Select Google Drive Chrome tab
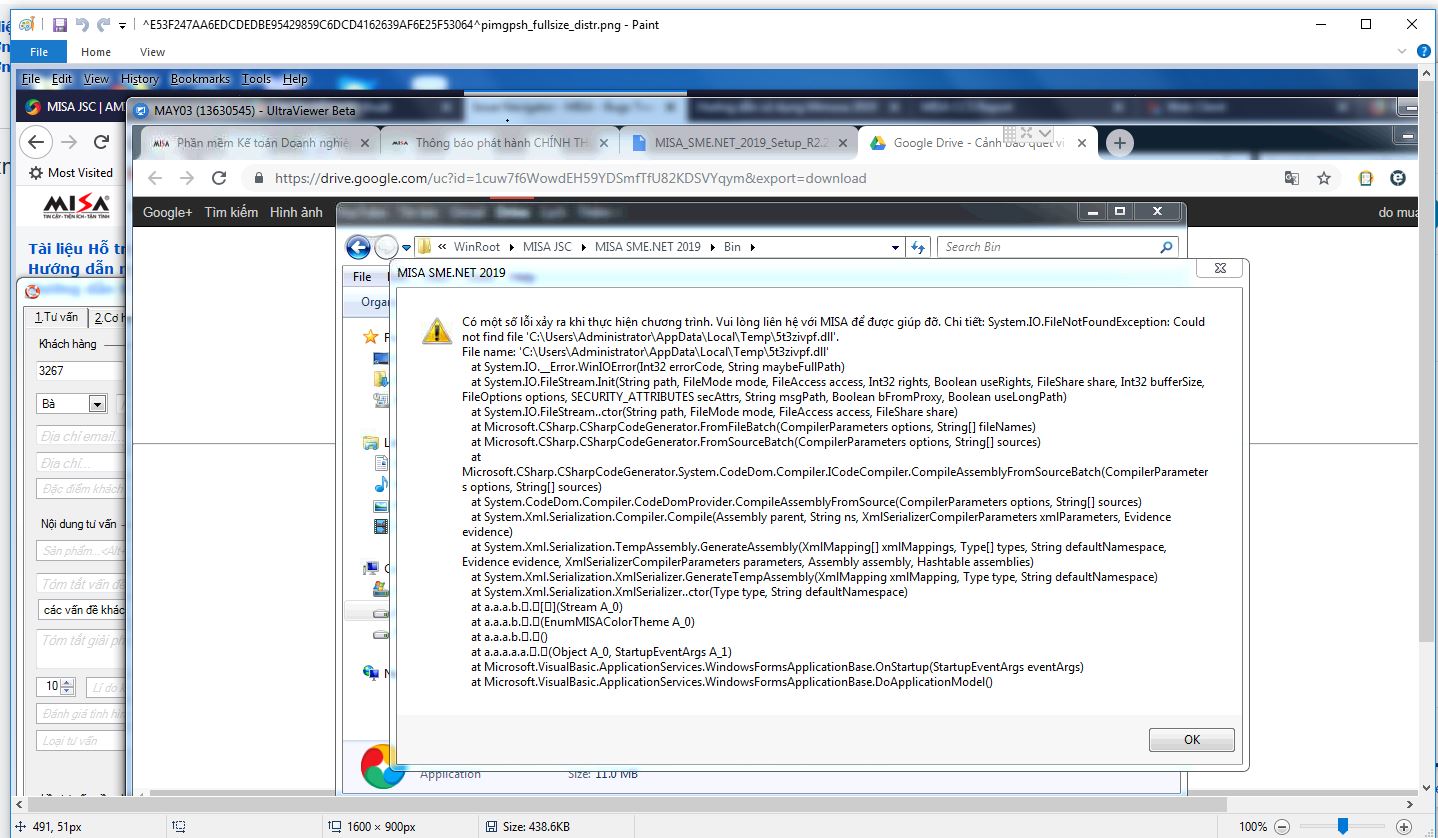 (977, 143)
